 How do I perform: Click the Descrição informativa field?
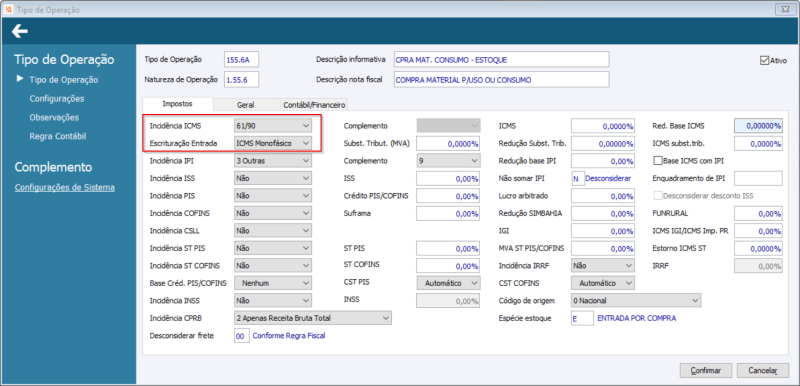click(502, 59)
